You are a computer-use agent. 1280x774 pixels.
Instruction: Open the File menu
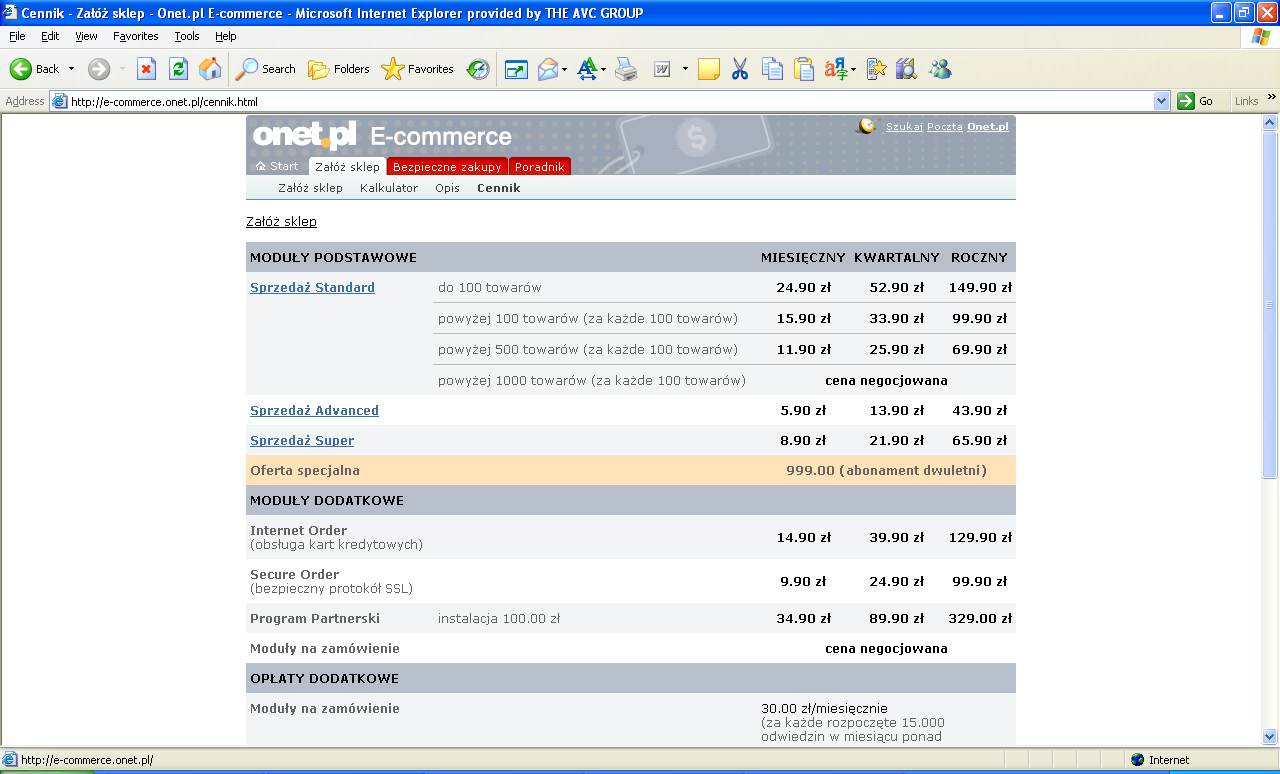click(x=17, y=36)
